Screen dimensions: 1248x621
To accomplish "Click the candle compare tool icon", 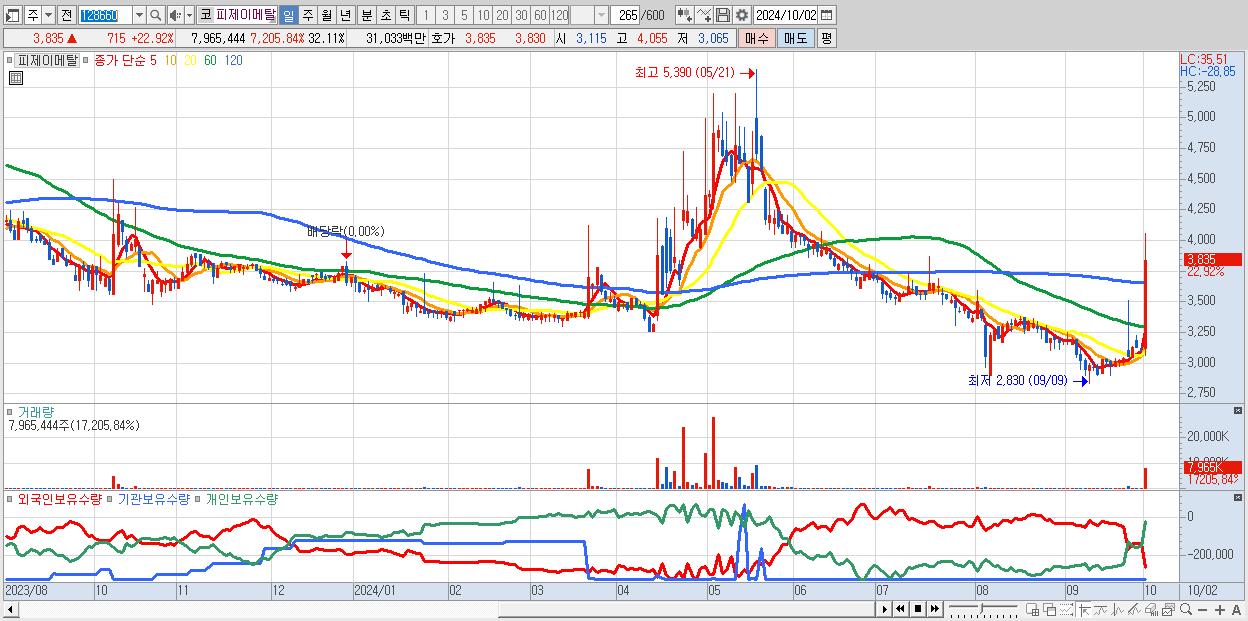I will pyautogui.click(x=684, y=15).
